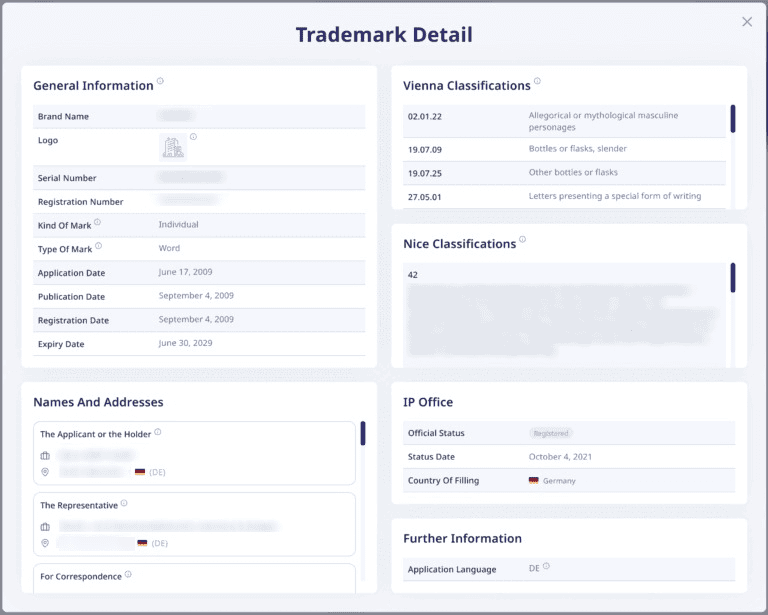The width and height of the screenshot is (768, 615).
Task: Click info icon next to Kind Of Mark
Action: pyautogui.click(x=97, y=222)
